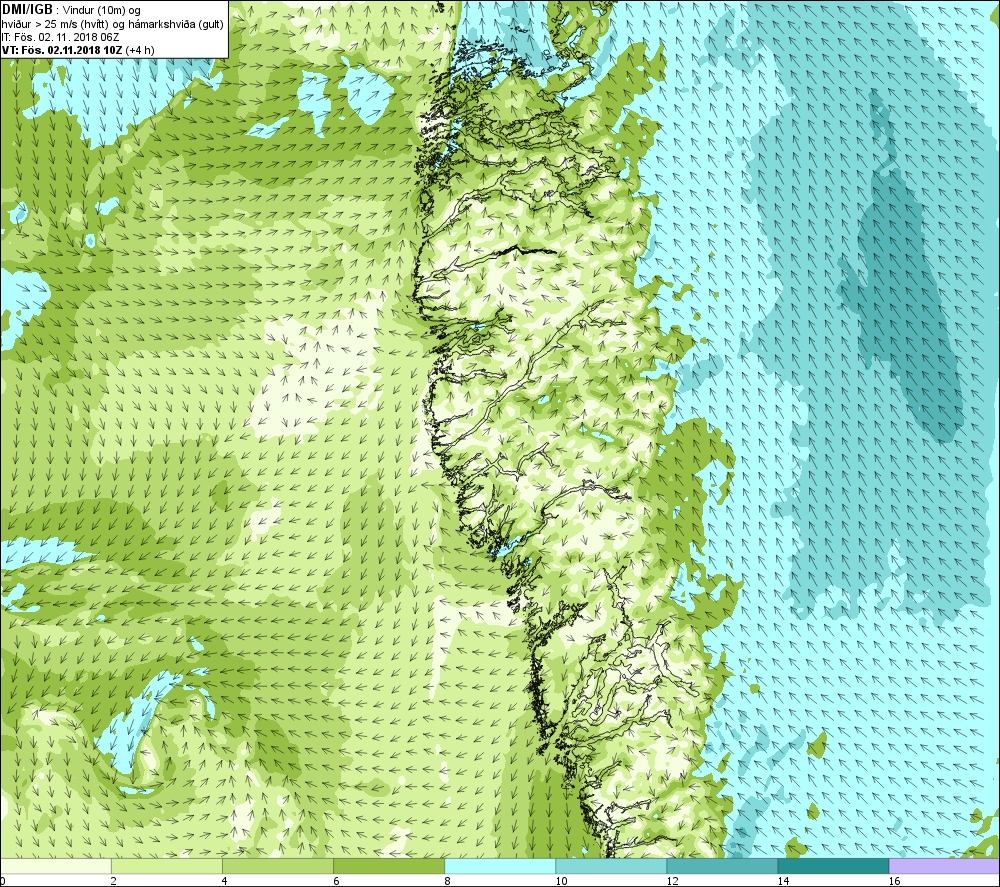Click the "2" scale label
This screenshot has width=1000, height=887.
112,881
